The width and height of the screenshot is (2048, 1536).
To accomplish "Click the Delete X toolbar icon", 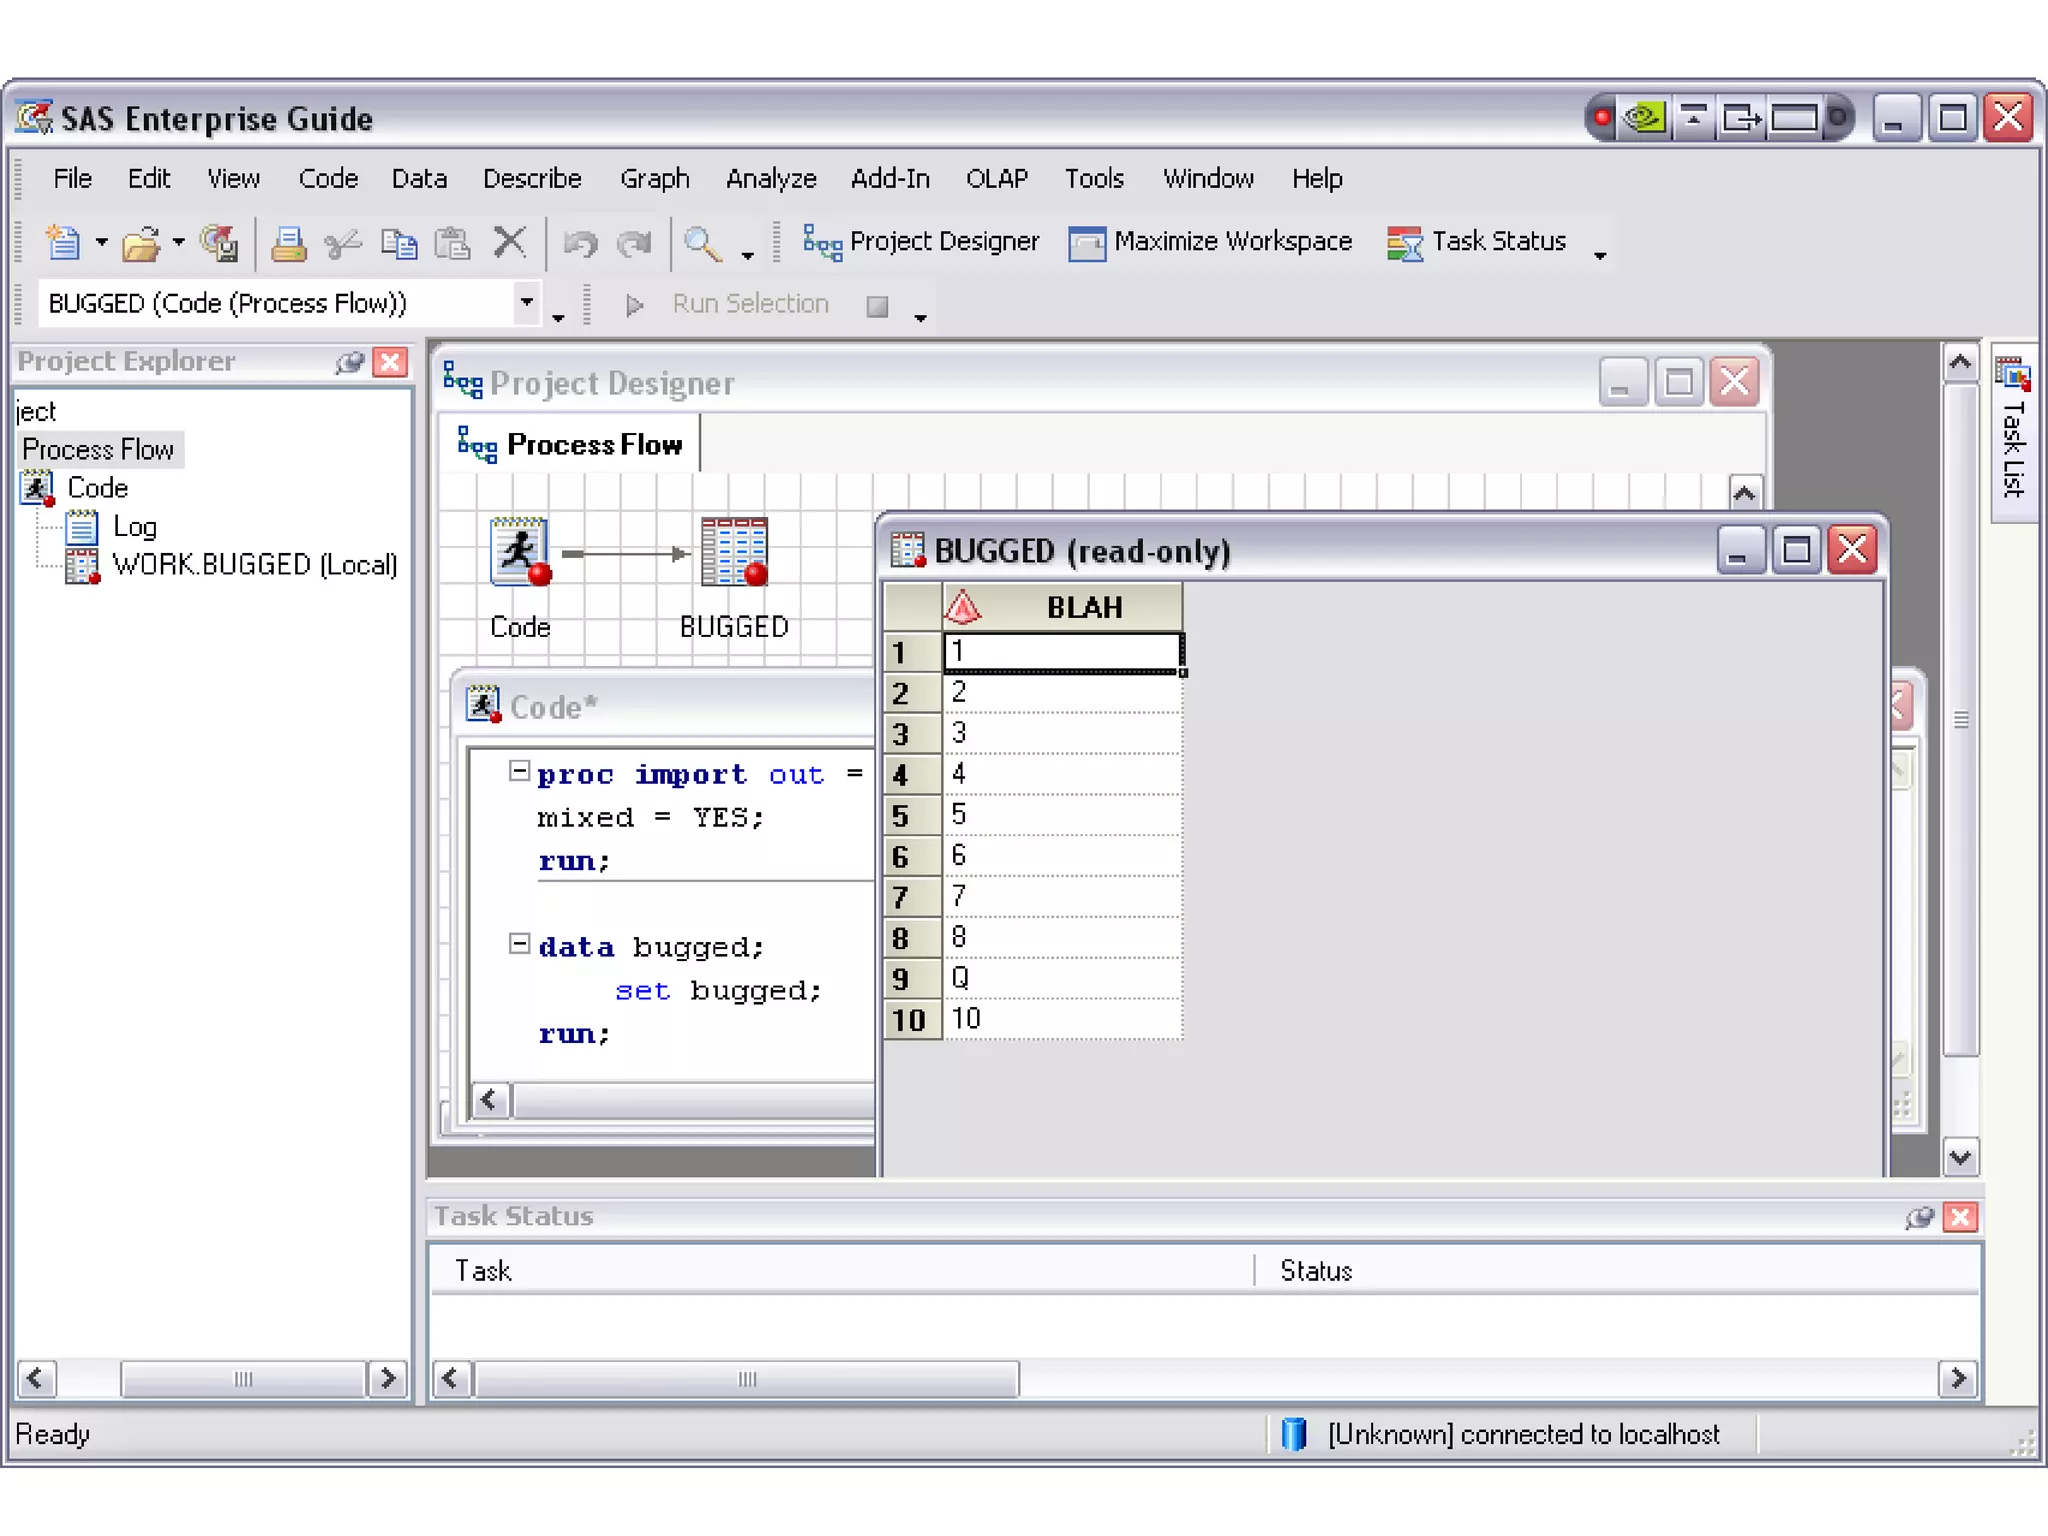I will pyautogui.click(x=510, y=242).
